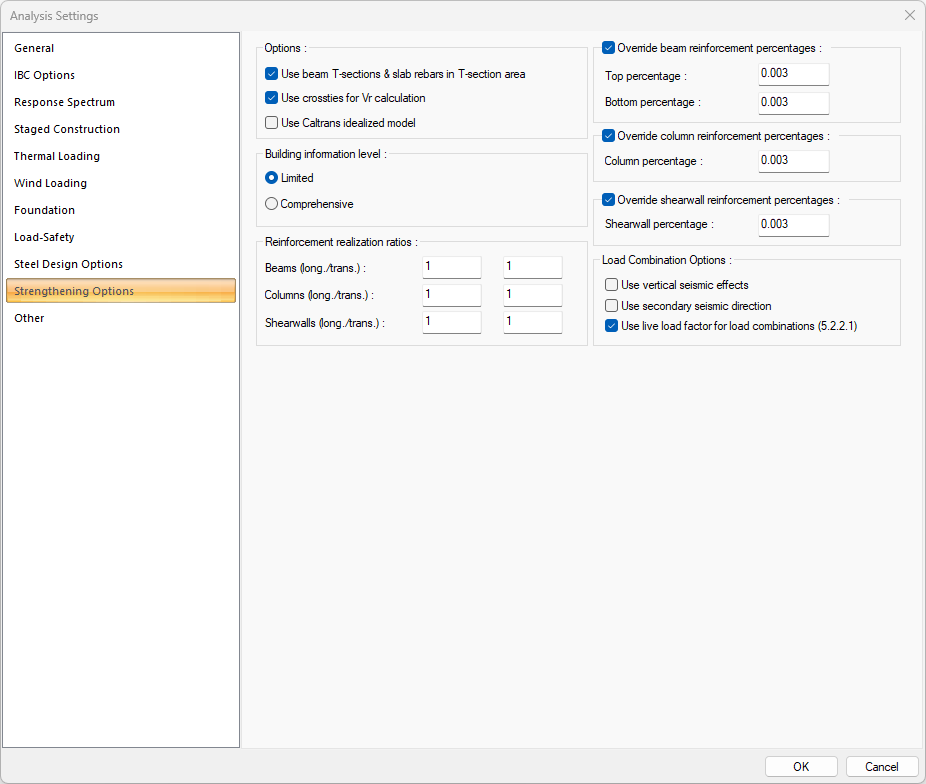Select the Foundation category

[x=45, y=210]
